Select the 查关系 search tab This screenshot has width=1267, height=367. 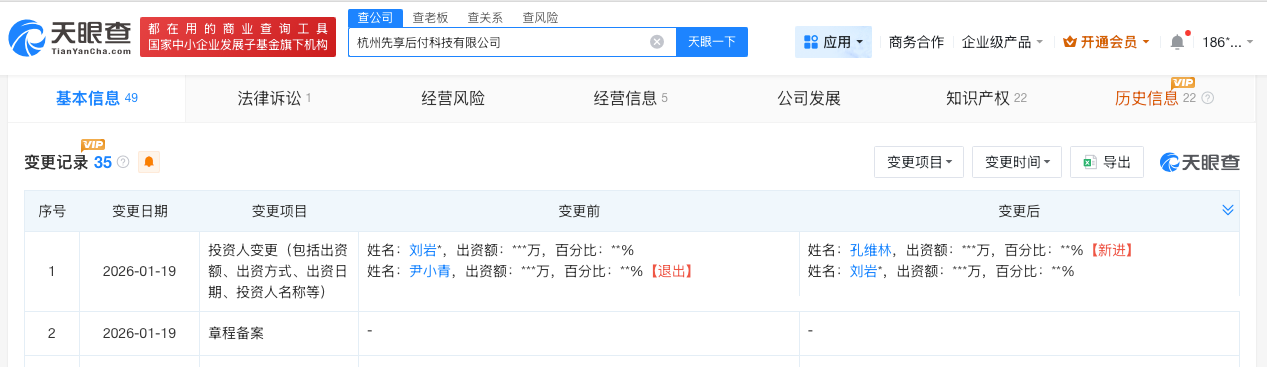pos(485,18)
